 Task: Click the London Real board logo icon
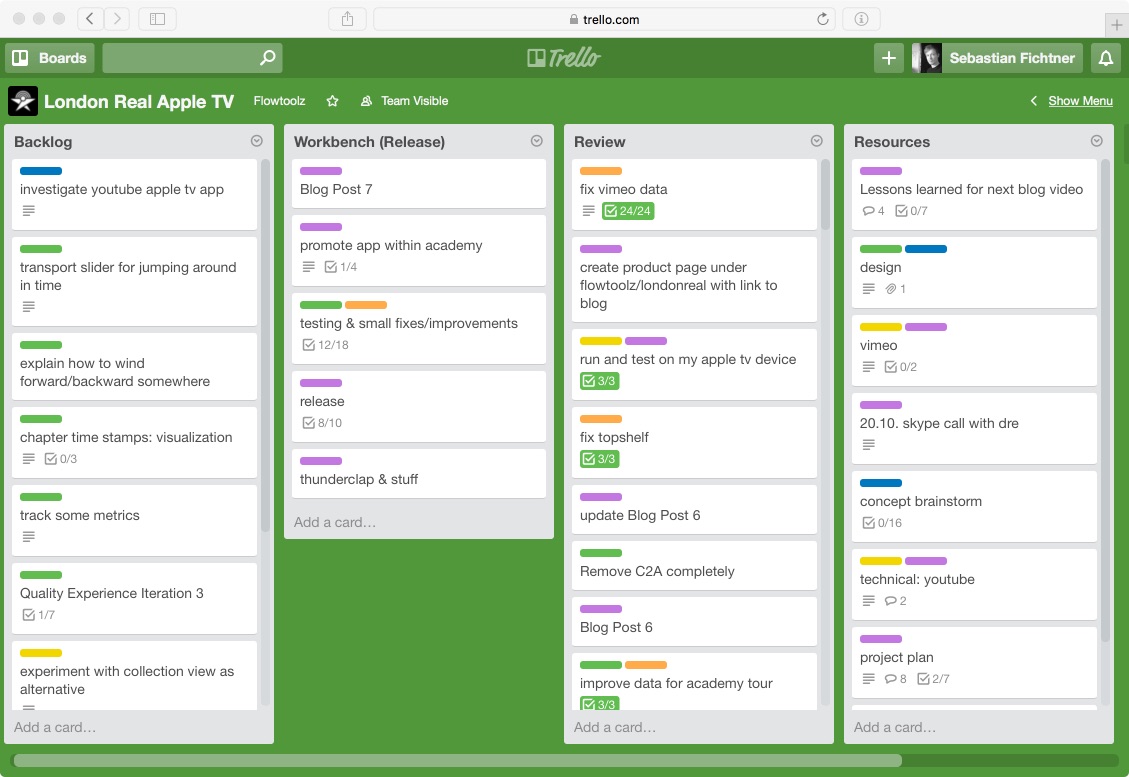coord(23,101)
